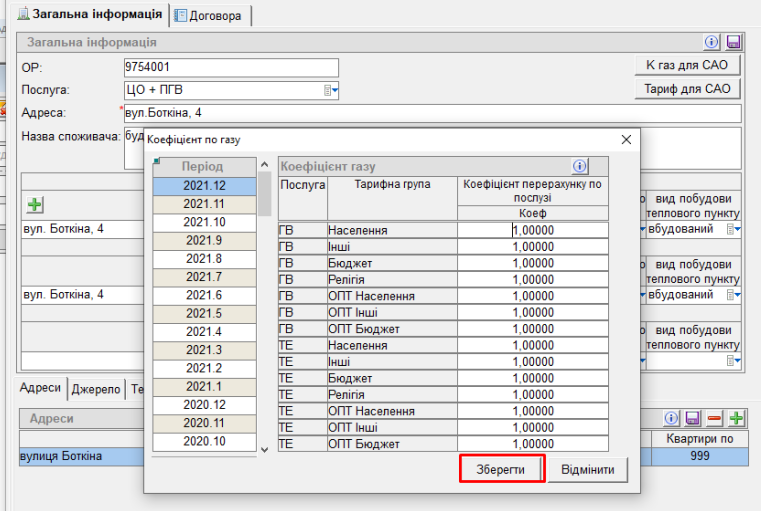
Task: Close the Коефіцієнт по газу dialog
Action: [626, 140]
